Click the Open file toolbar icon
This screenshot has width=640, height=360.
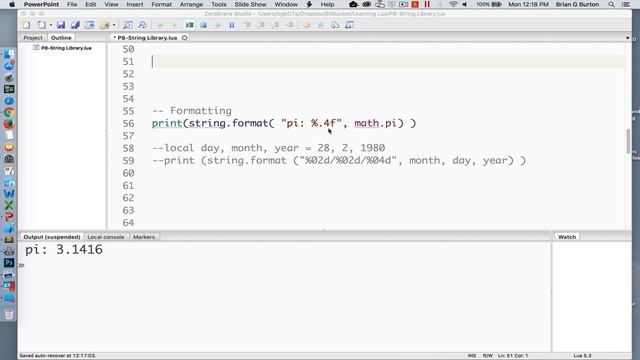[41, 25]
